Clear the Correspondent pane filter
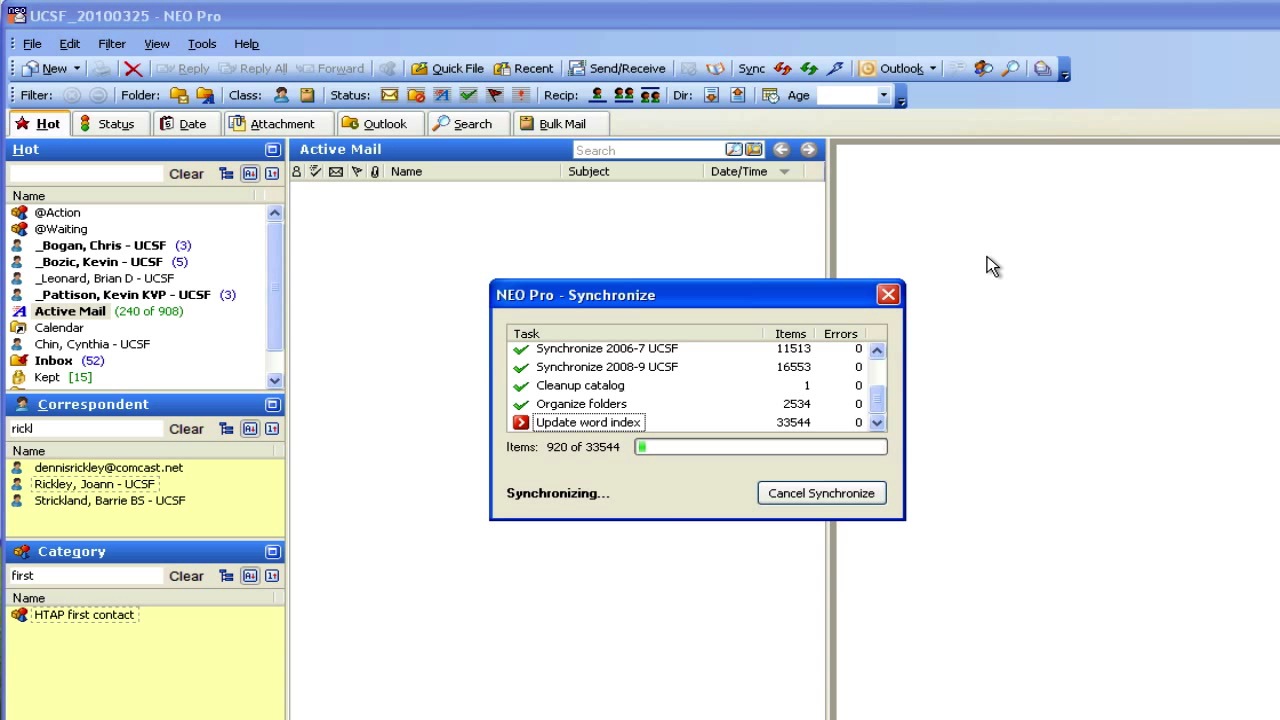 point(186,429)
